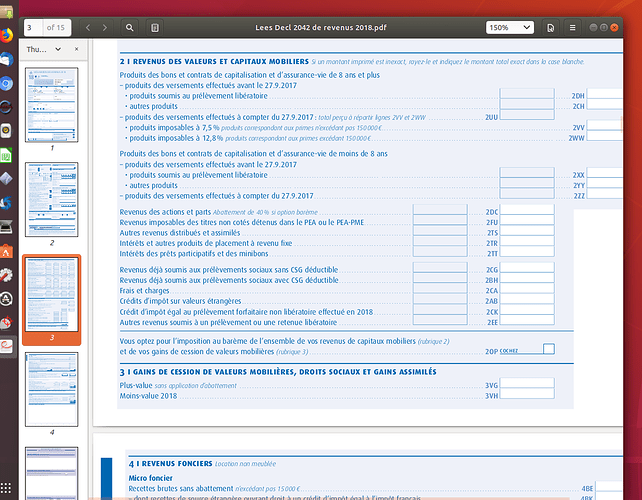Click heading '4 | REVENUS FONCIERS'
This screenshot has height=500, width=642.
170,464
